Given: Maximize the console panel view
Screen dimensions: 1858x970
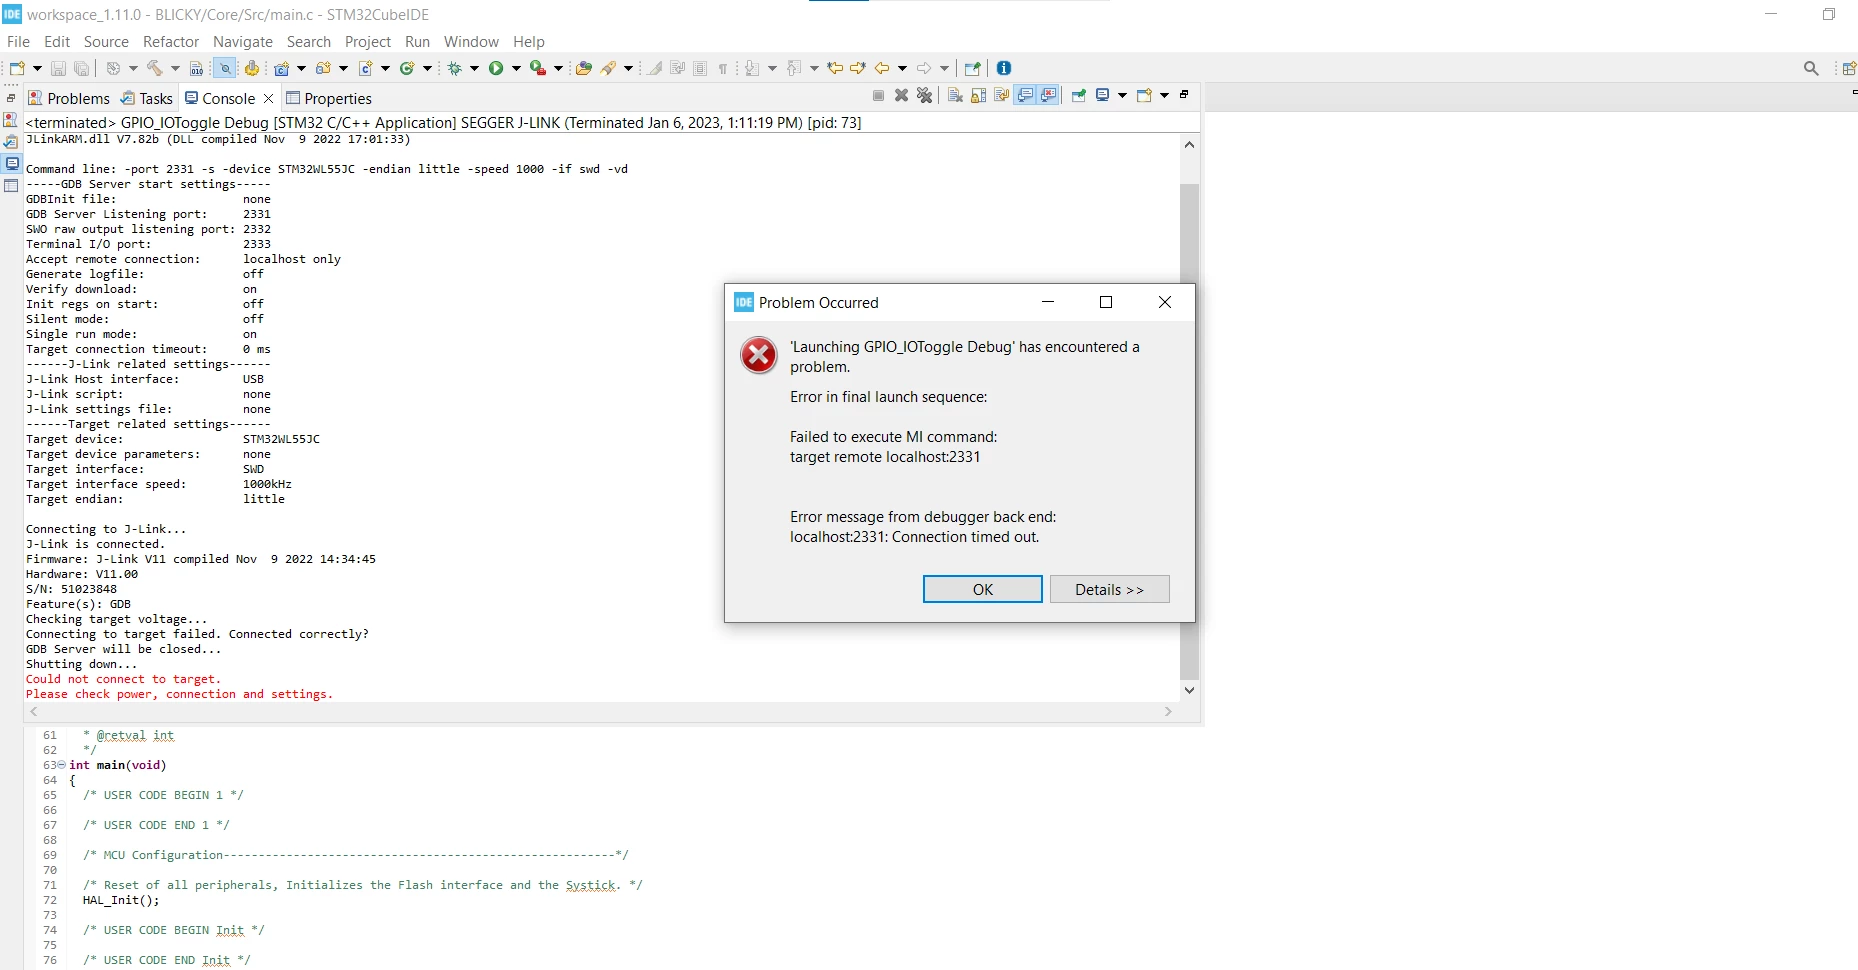Looking at the screenshot, I should (1184, 94).
